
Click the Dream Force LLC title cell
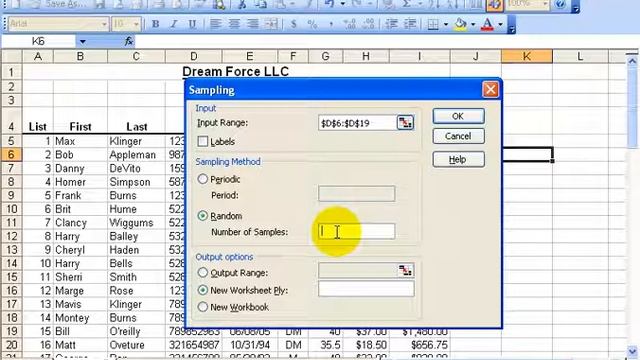(x=236, y=72)
